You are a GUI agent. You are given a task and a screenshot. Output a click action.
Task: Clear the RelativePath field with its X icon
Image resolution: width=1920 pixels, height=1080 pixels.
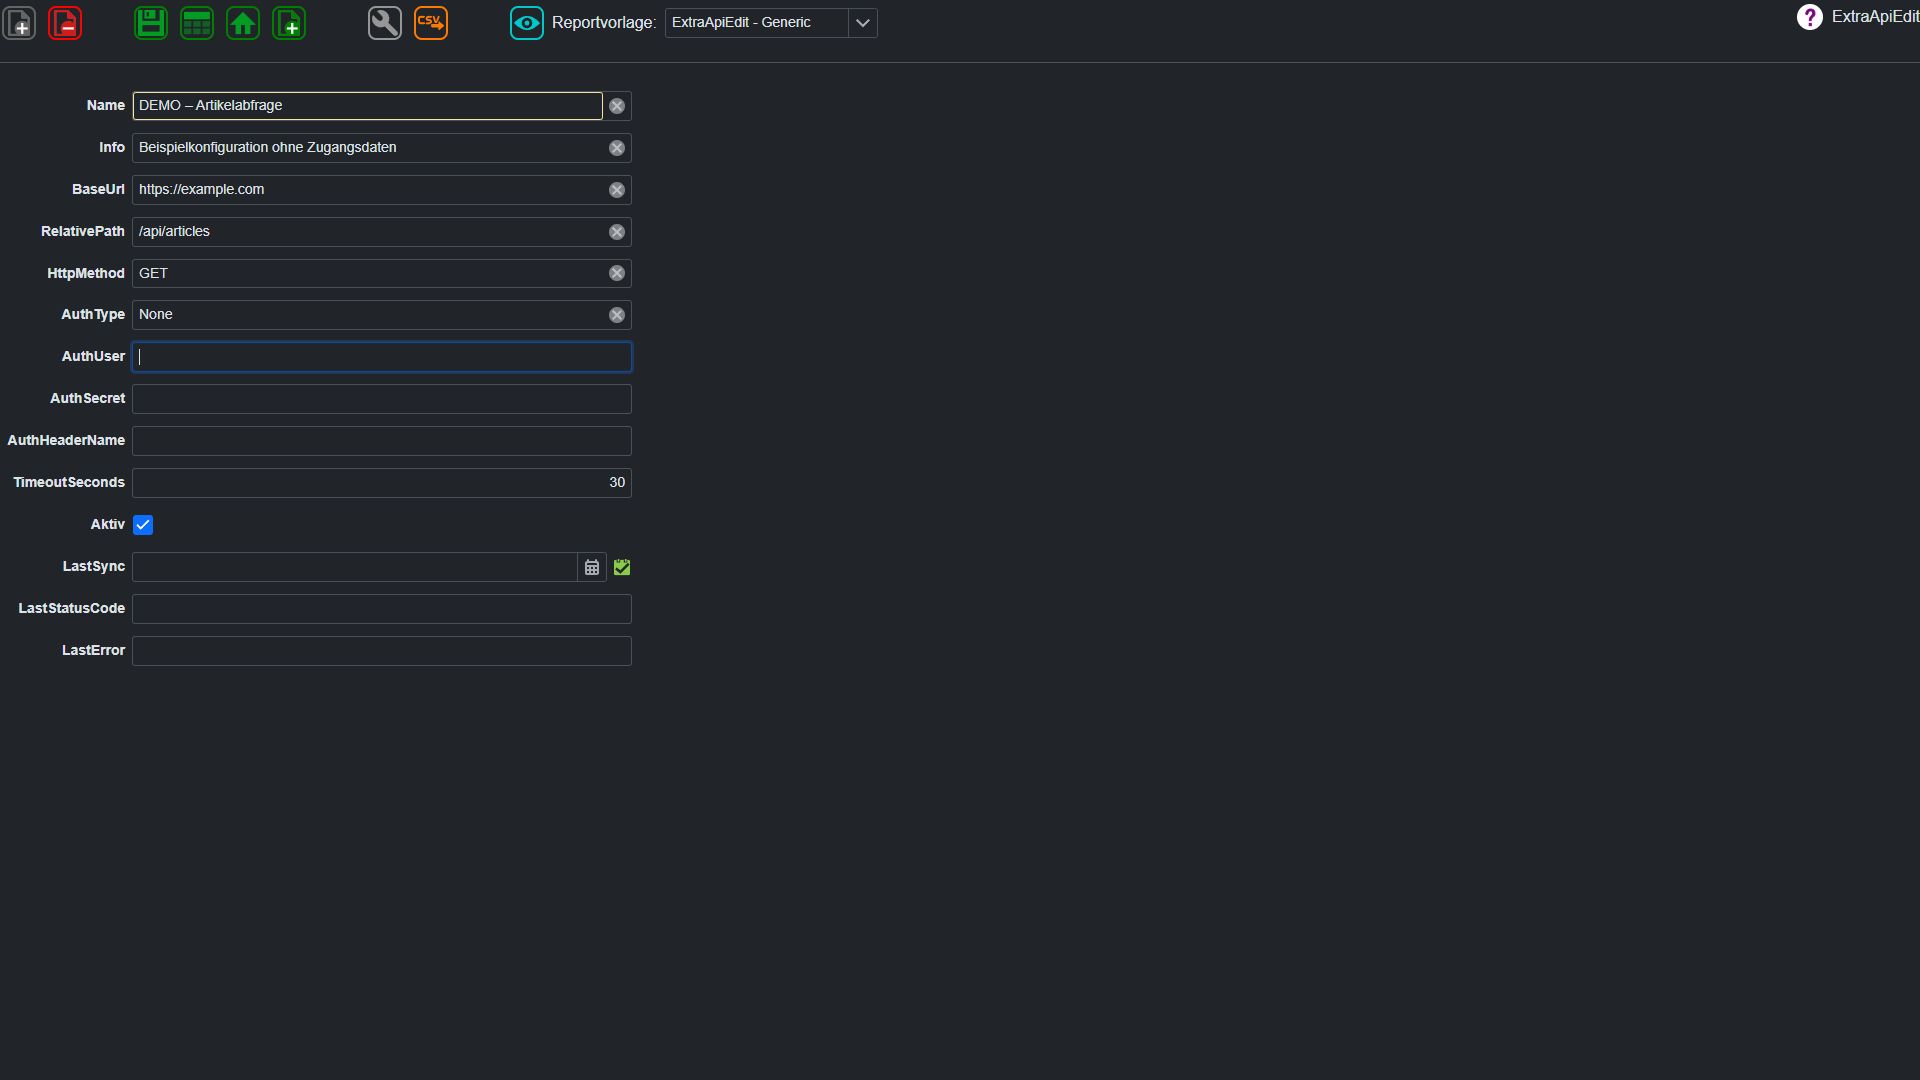point(617,232)
